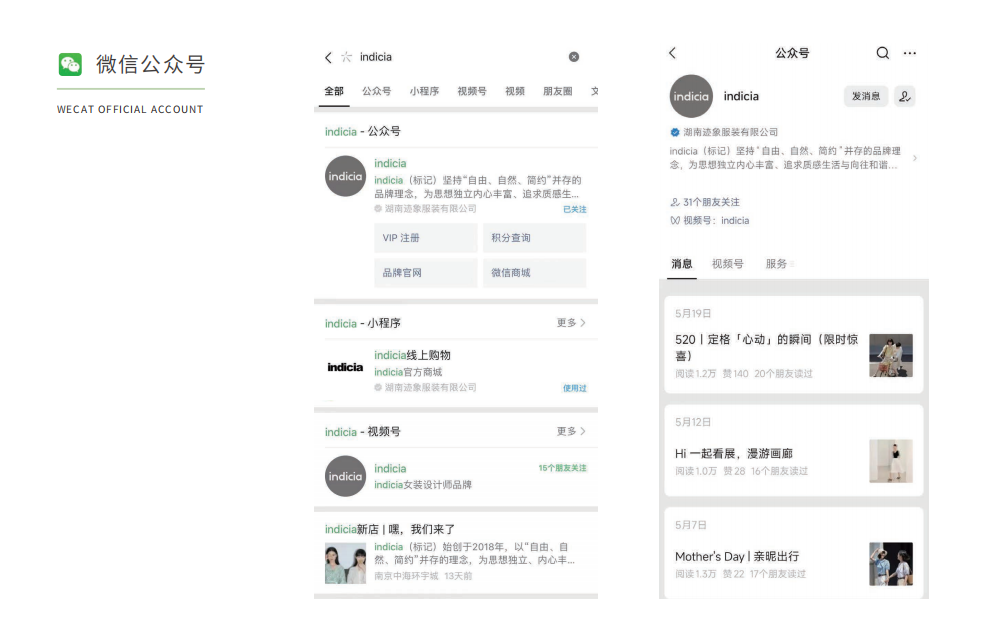Open indicia video channel avatar

click(345, 476)
